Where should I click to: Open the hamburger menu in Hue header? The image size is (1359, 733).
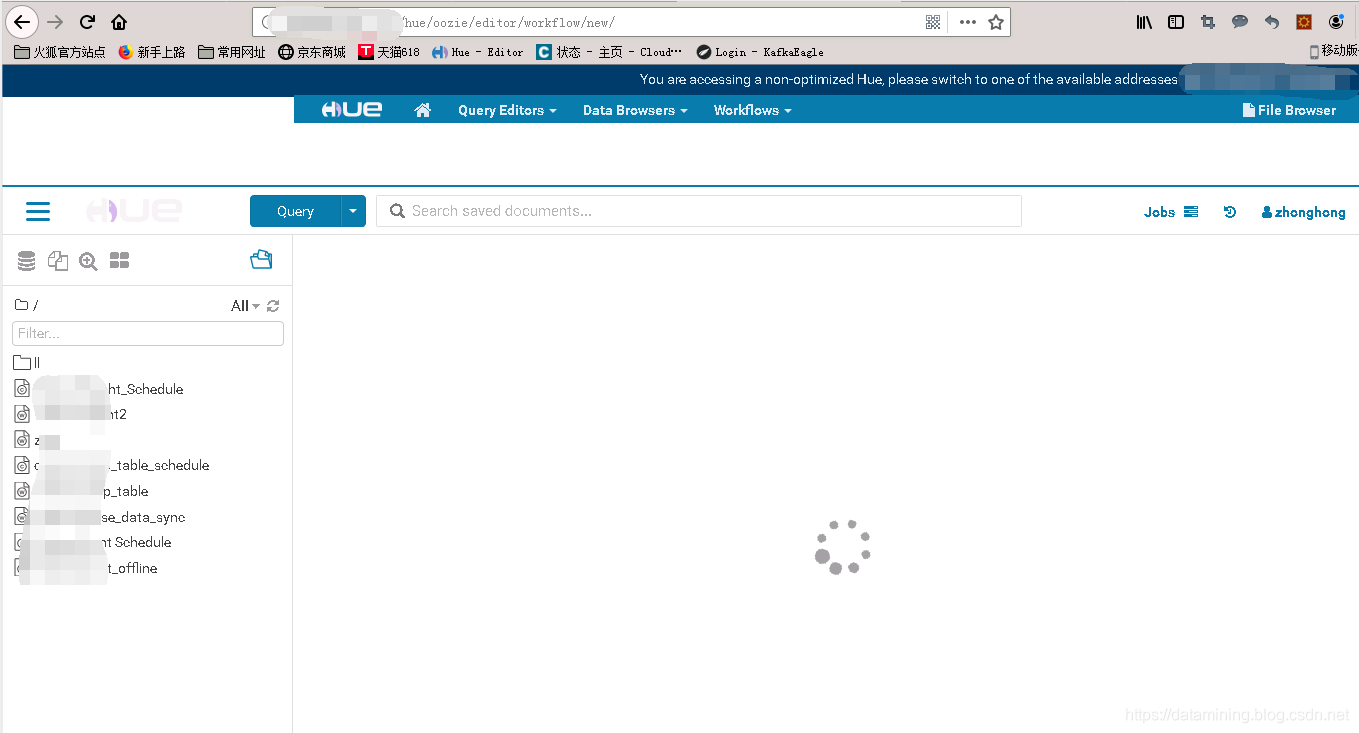pyautogui.click(x=38, y=211)
